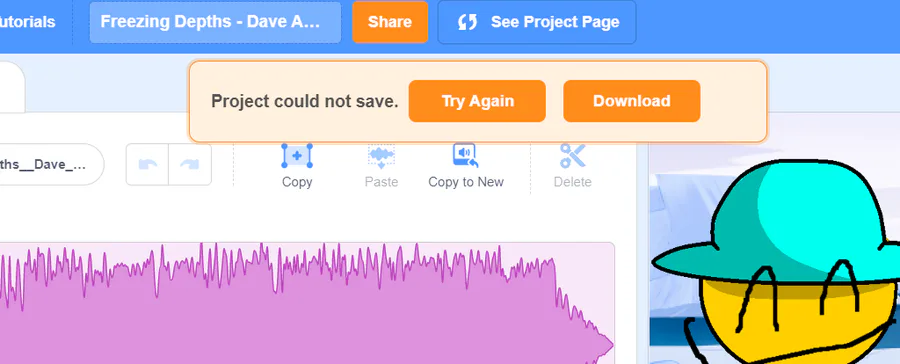The image size is (900, 364).
Task: Choose the Paste waveform icon
Action: [x=381, y=156]
